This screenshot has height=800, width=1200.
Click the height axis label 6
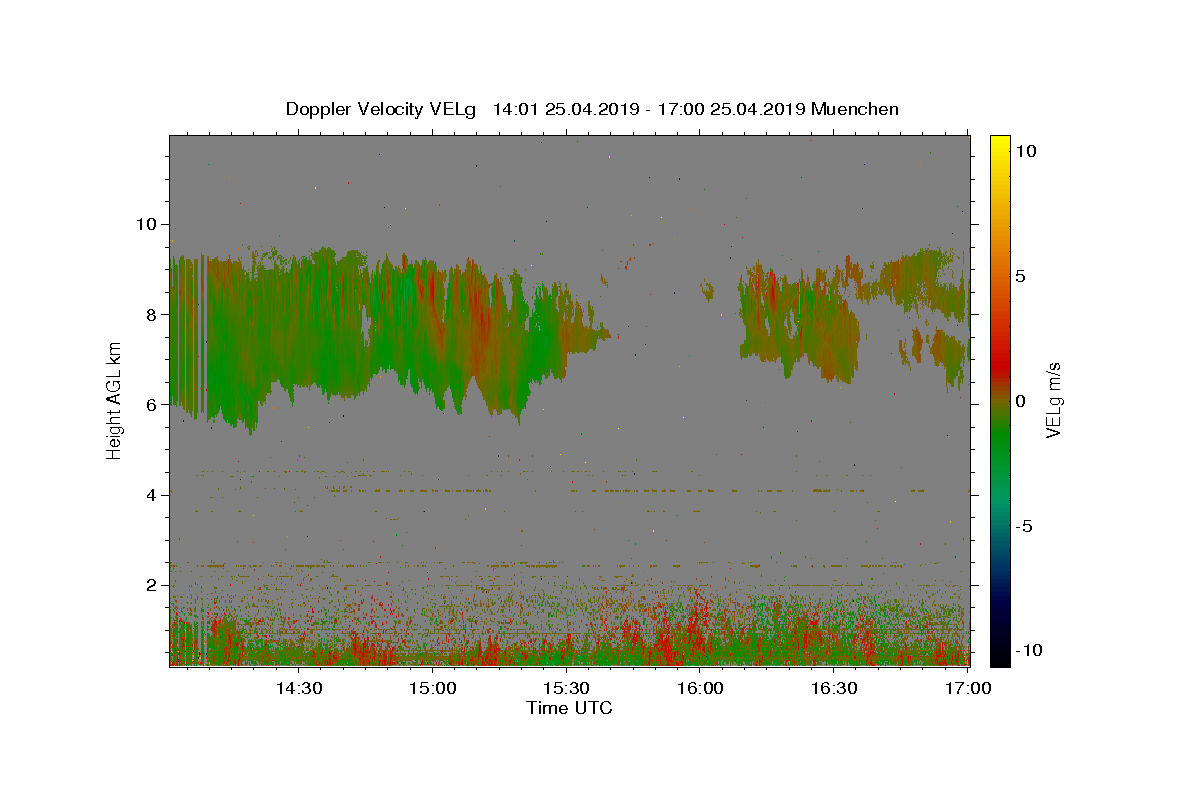[152, 404]
